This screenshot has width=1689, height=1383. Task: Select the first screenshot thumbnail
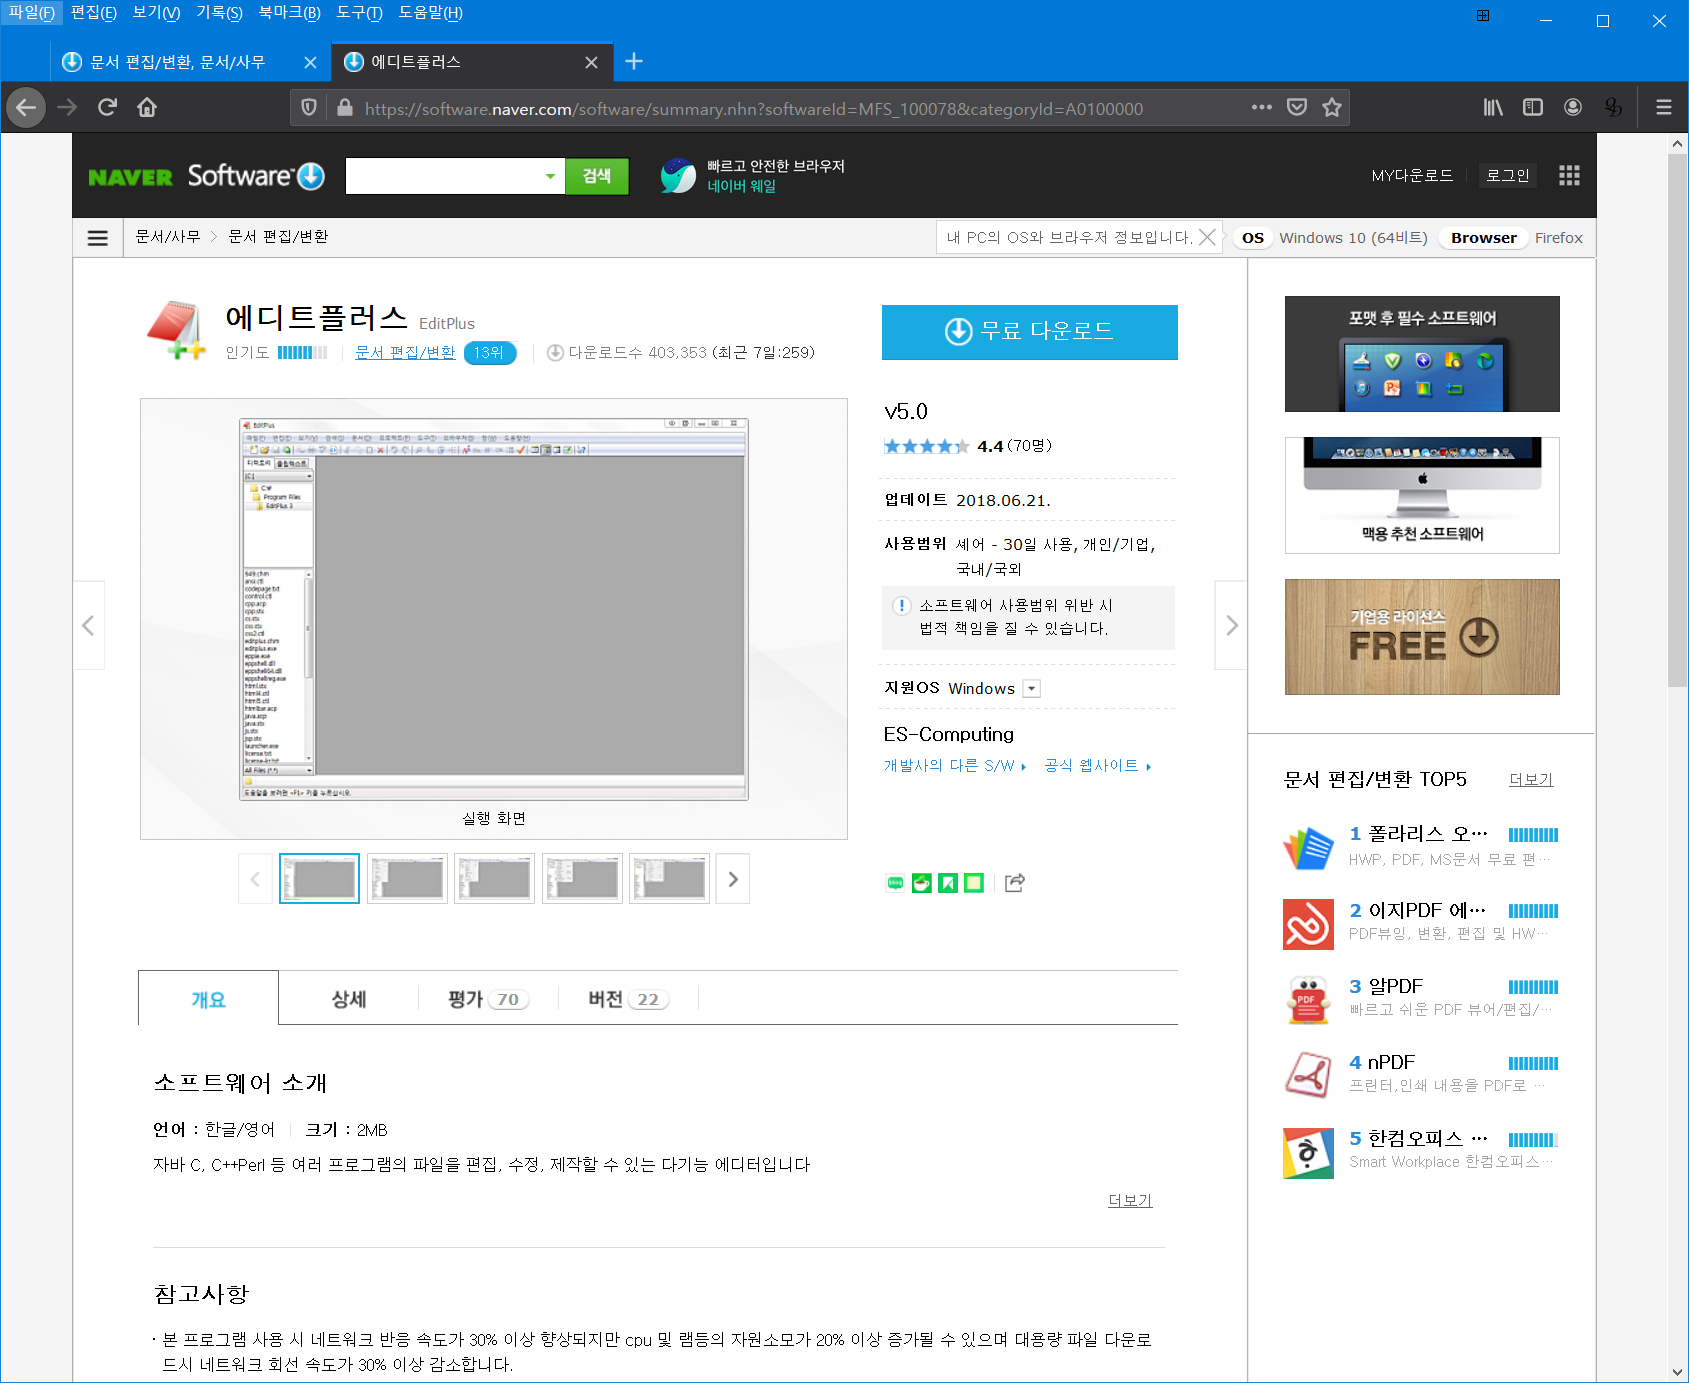[x=319, y=879]
